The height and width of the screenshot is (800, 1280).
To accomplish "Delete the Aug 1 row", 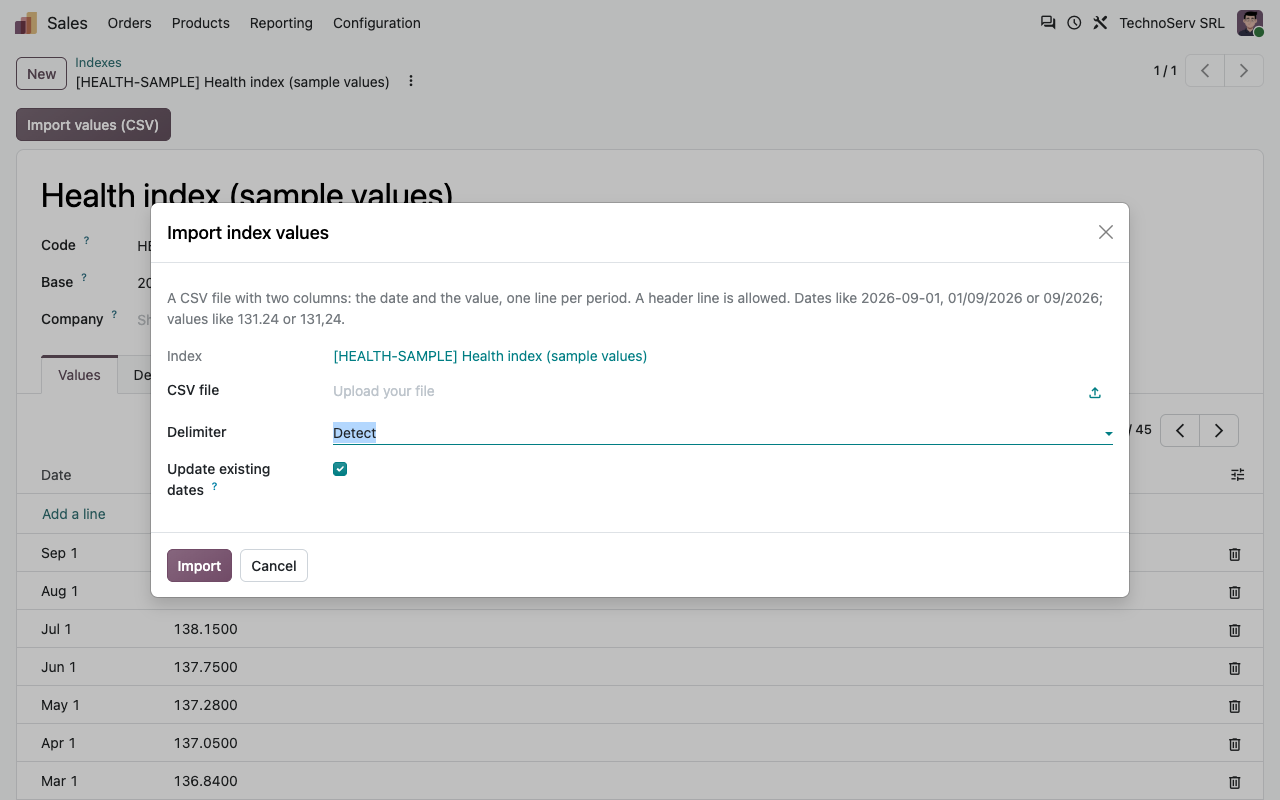I will pyautogui.click(x=1235, y=592).
